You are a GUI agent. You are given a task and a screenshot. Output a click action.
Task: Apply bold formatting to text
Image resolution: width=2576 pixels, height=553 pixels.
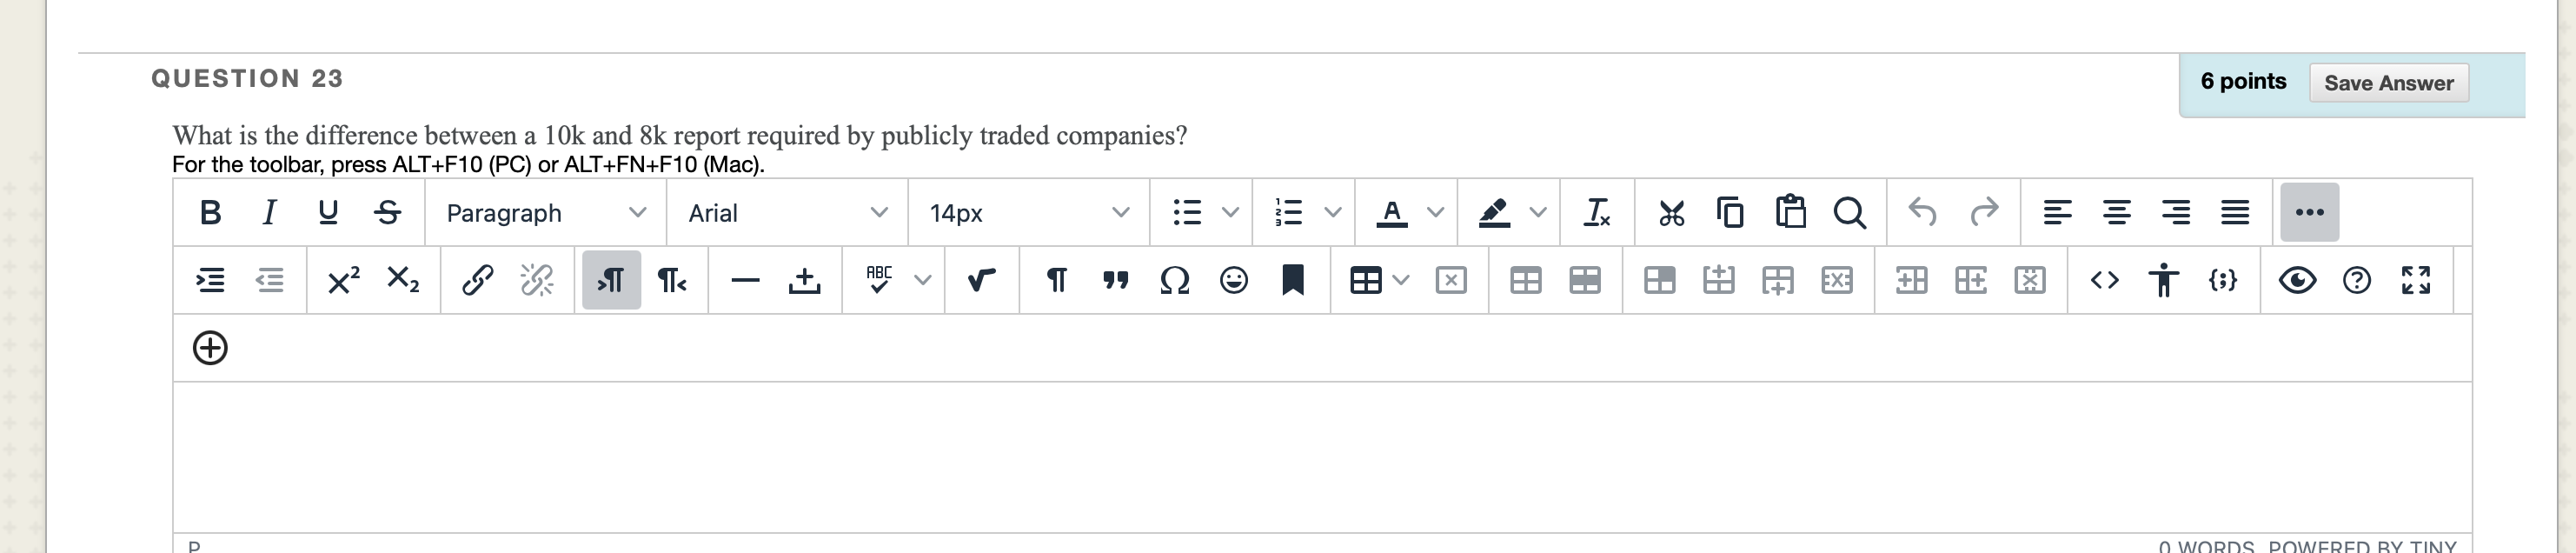coord(210,212)
